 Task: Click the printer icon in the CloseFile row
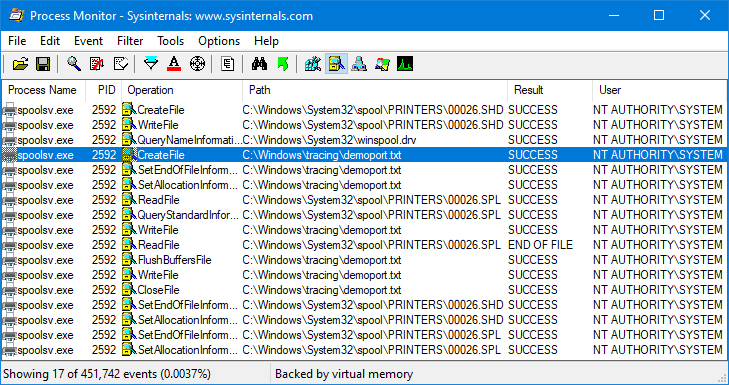pos(9,290)
